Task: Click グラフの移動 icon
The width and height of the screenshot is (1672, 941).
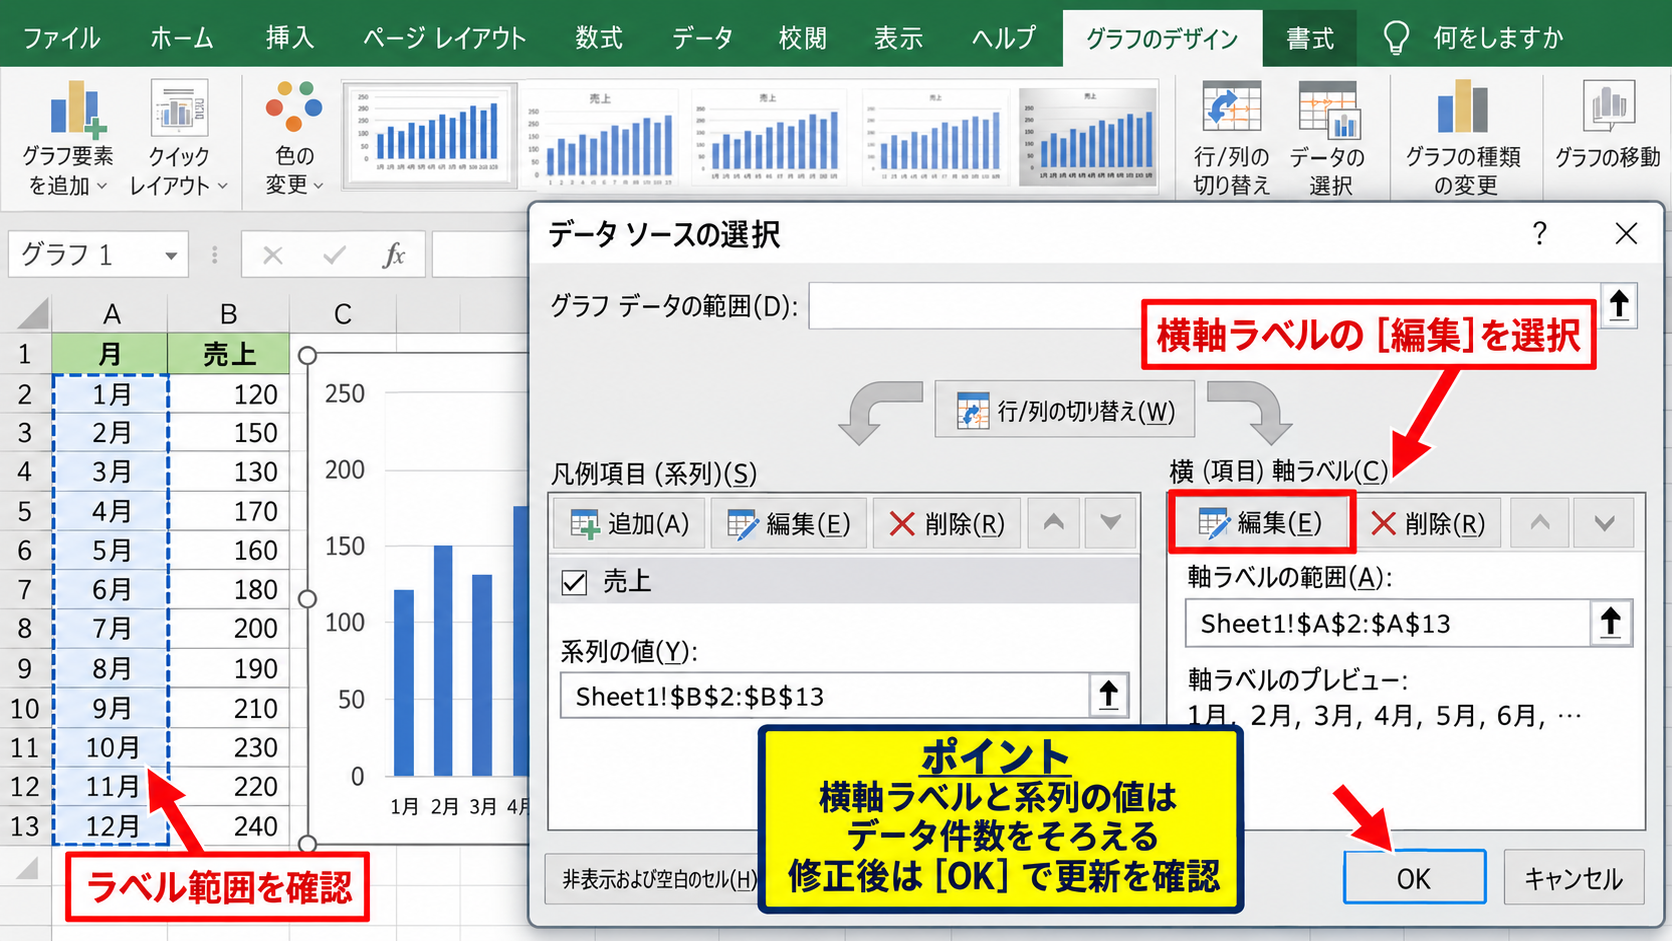Action: click(x=1607, y=125)
